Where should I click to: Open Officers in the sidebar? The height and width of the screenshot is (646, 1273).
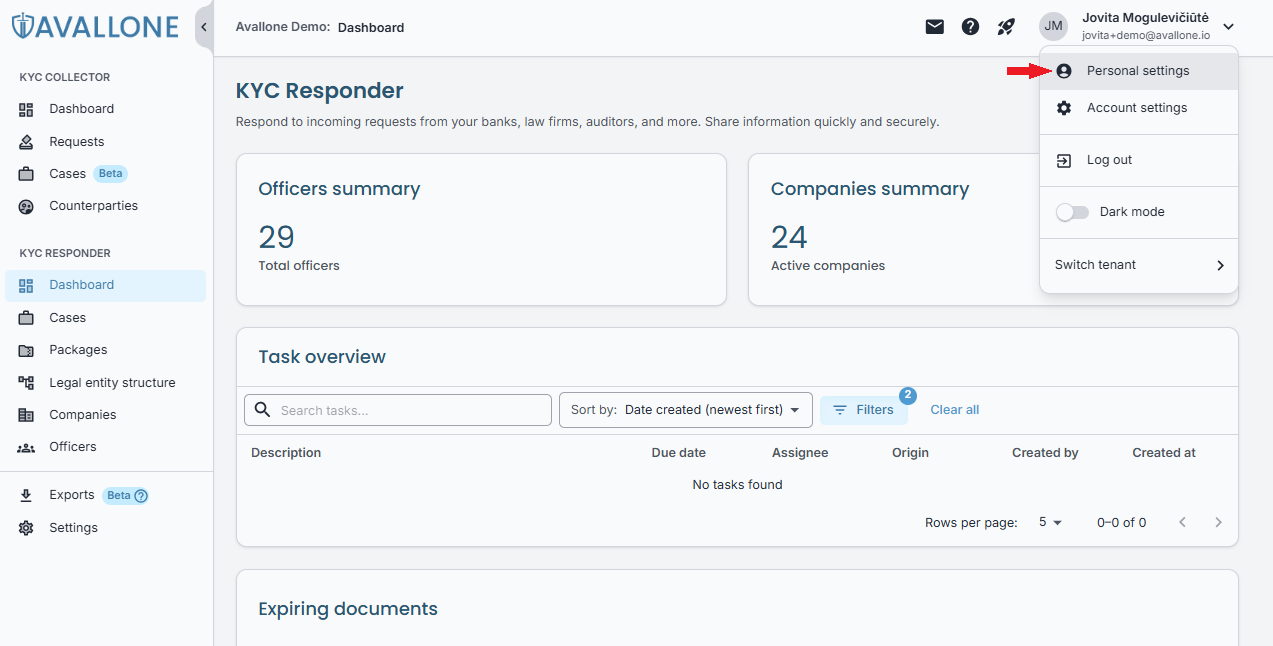tap(106, 447)
